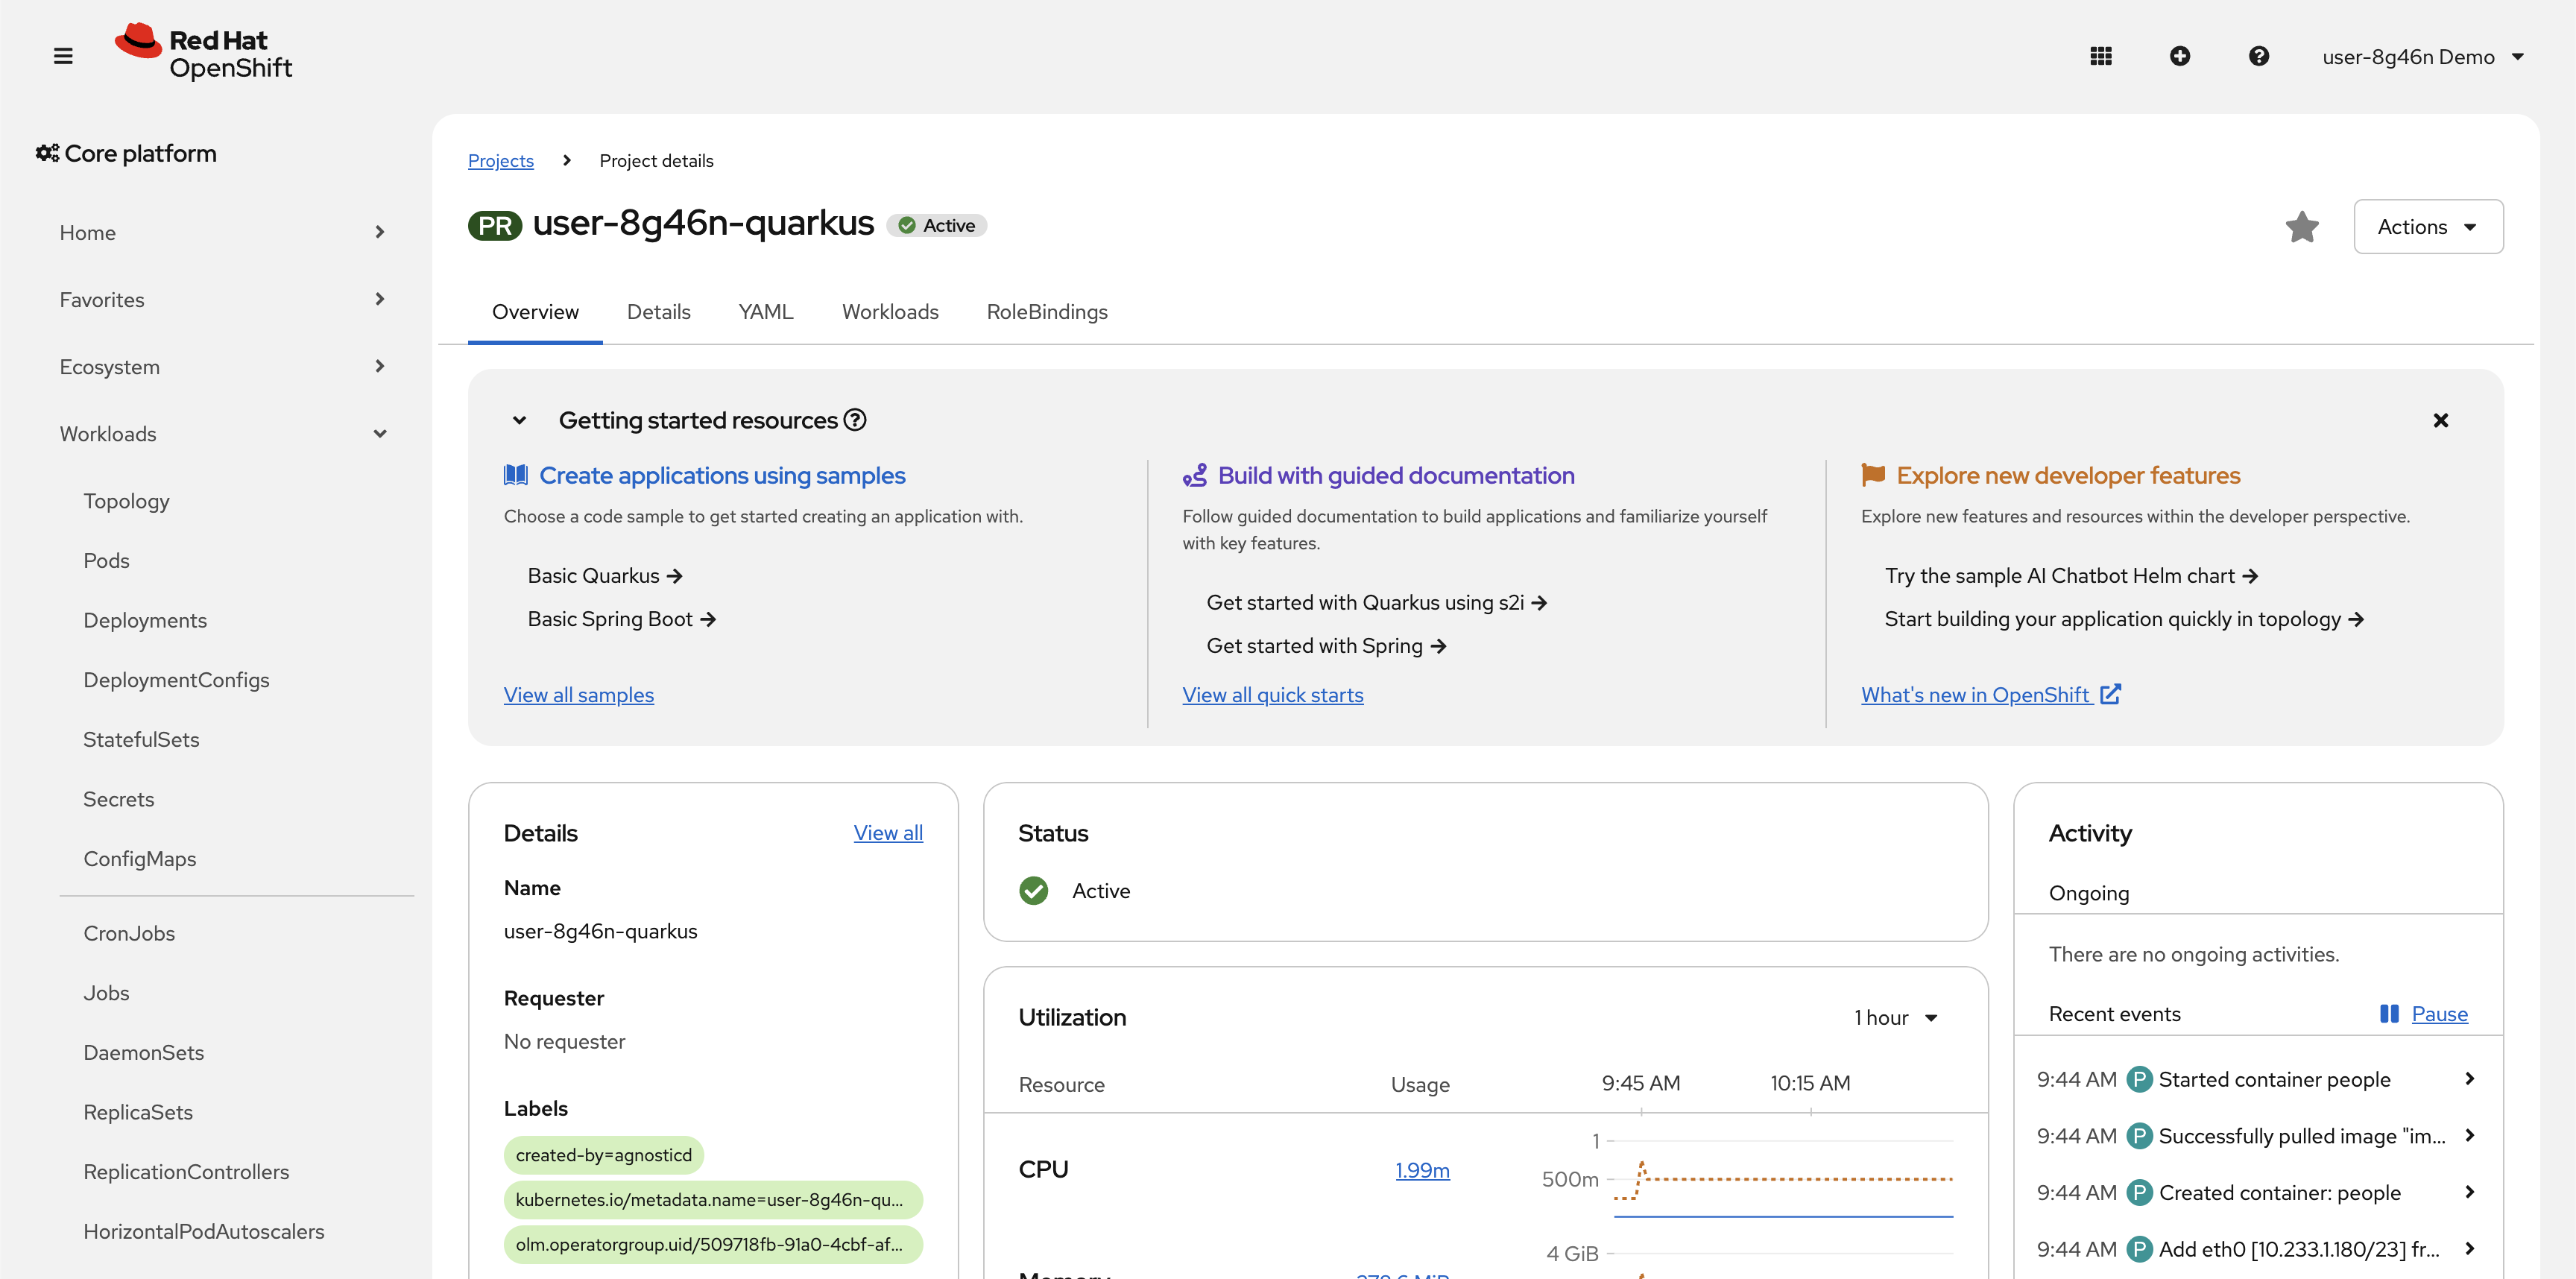Click the View all samples link
The width and height of the screenshot is (2576, 1279).
click(x=578, y=695)
